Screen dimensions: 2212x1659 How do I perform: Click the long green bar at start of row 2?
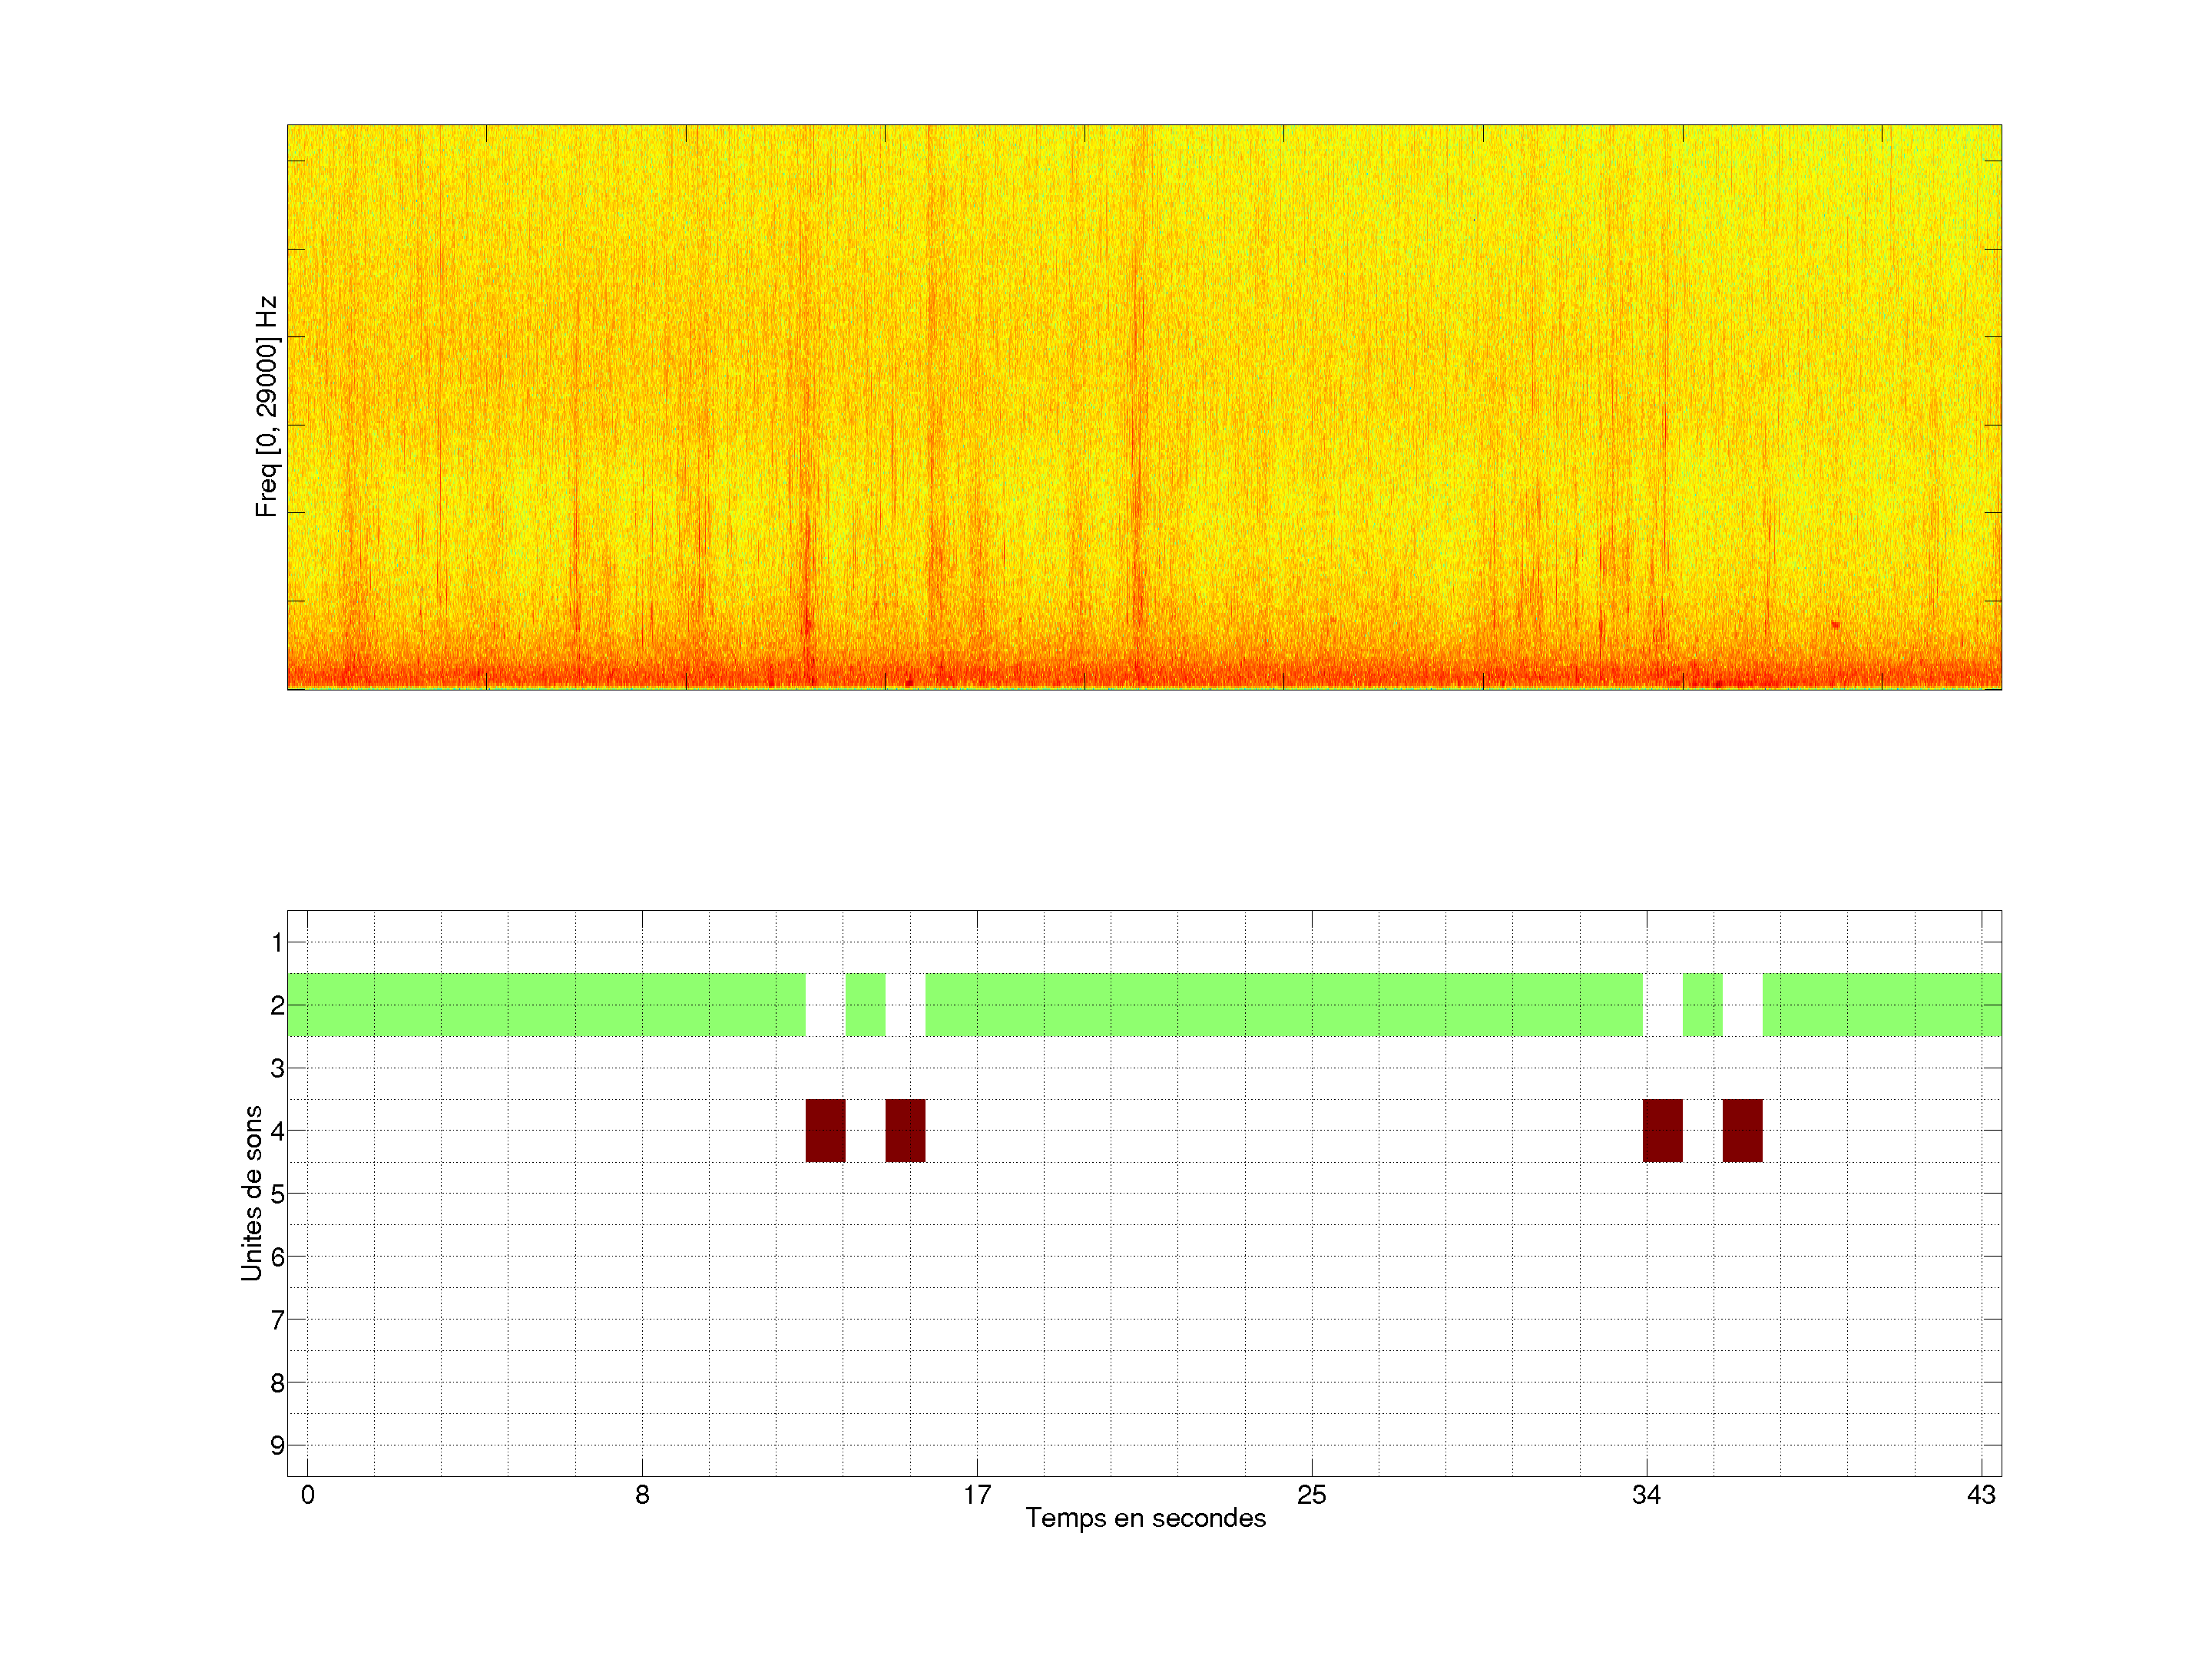(x=546, y=1004)
